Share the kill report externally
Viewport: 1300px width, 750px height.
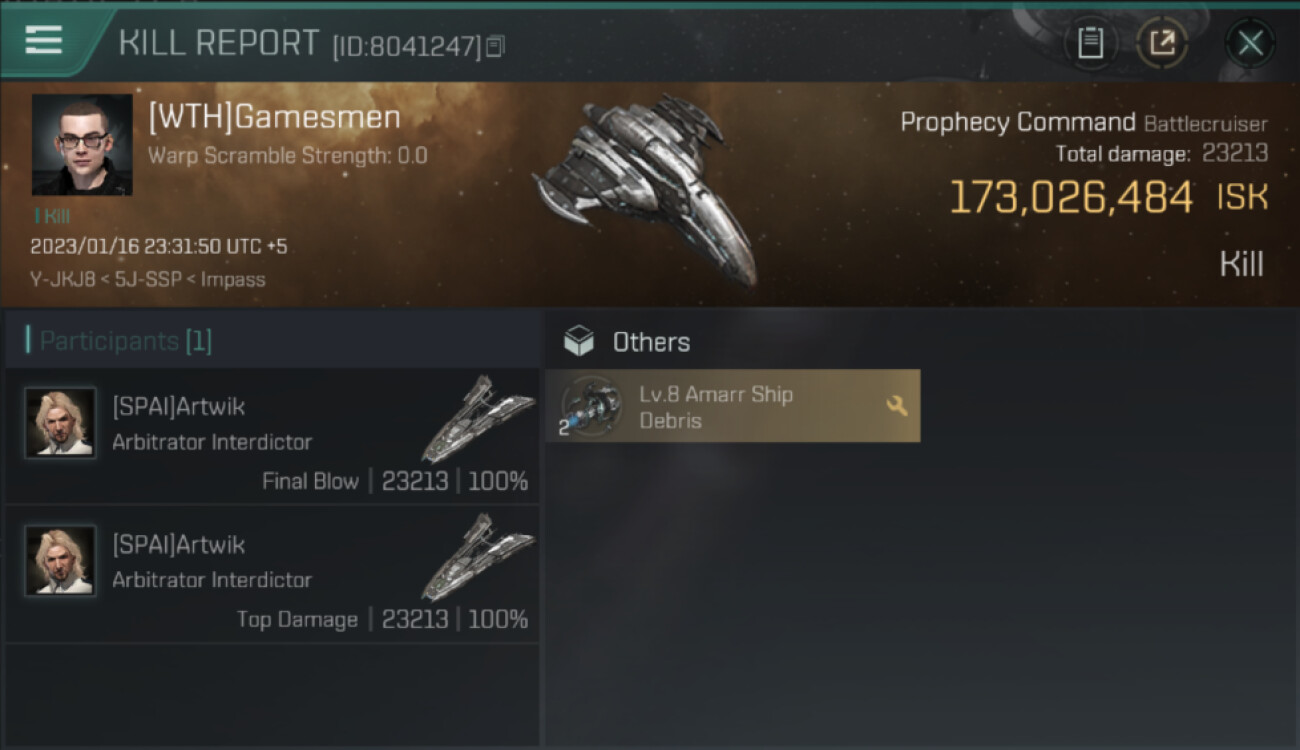click(1162, 43)
